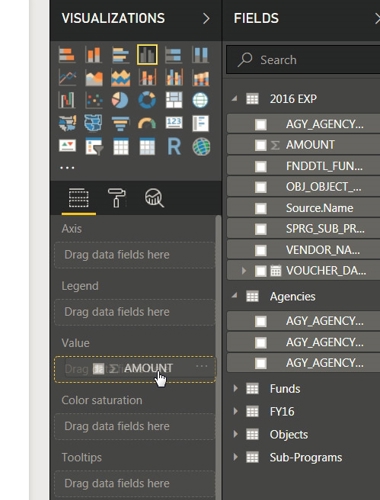Select the Funnel chart visual
Screen dimensions: 380x500
[120, 123]
